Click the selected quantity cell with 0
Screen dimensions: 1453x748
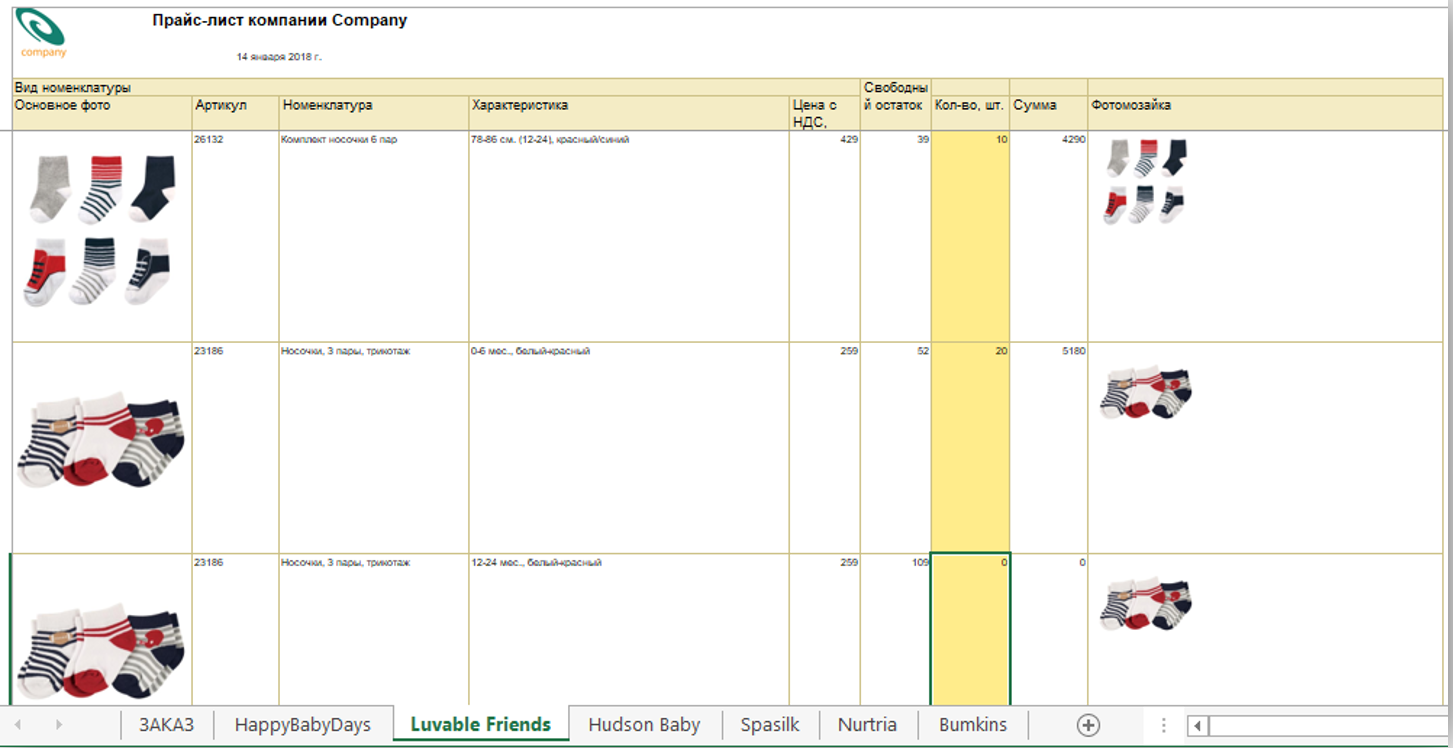[x=969, y=630]
